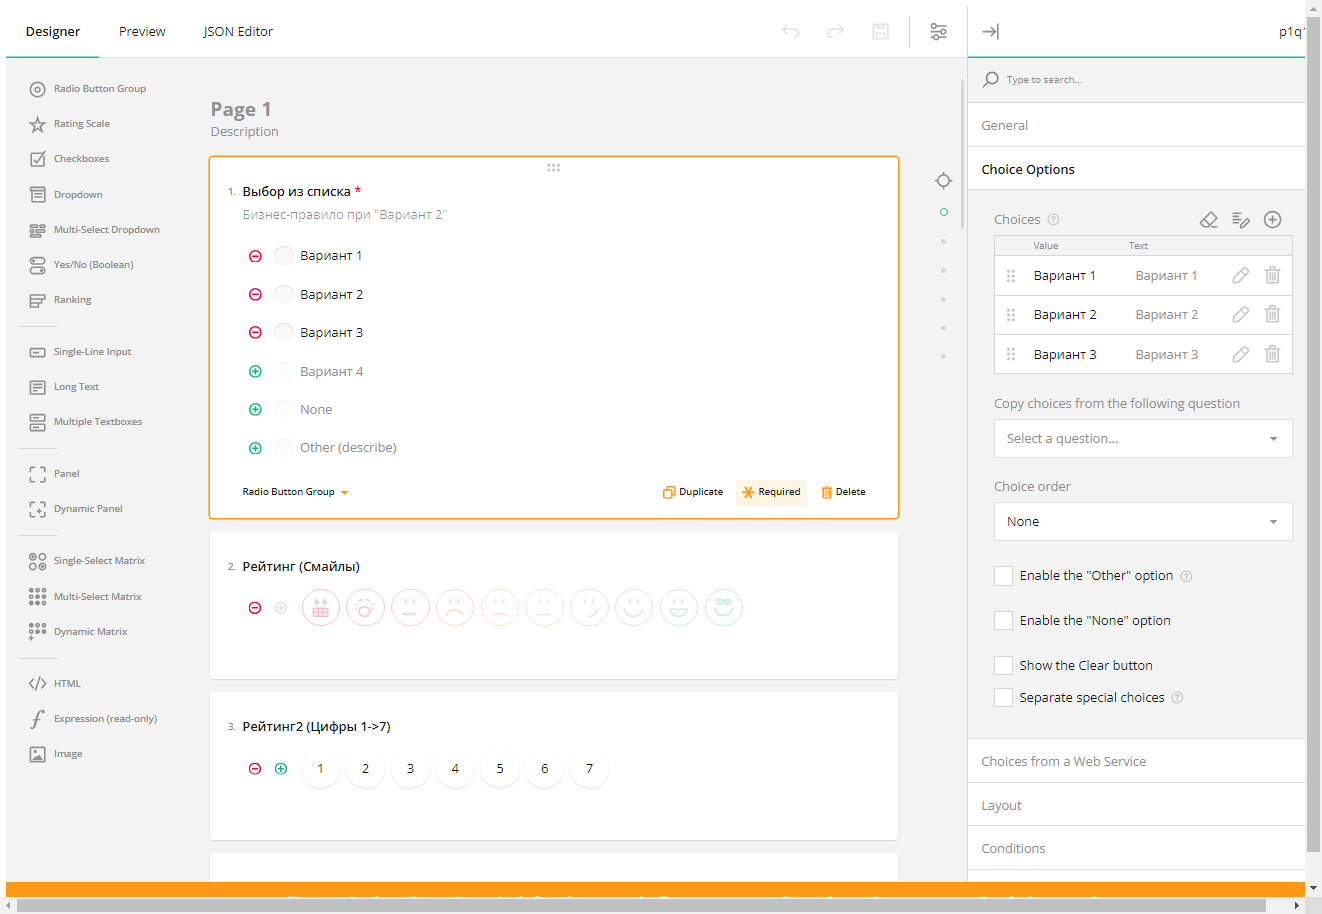The height and width of the screenshot is (914, 1322).
Task: Clear all choices with the eraser icon
Action: (x=1208, y=220)
